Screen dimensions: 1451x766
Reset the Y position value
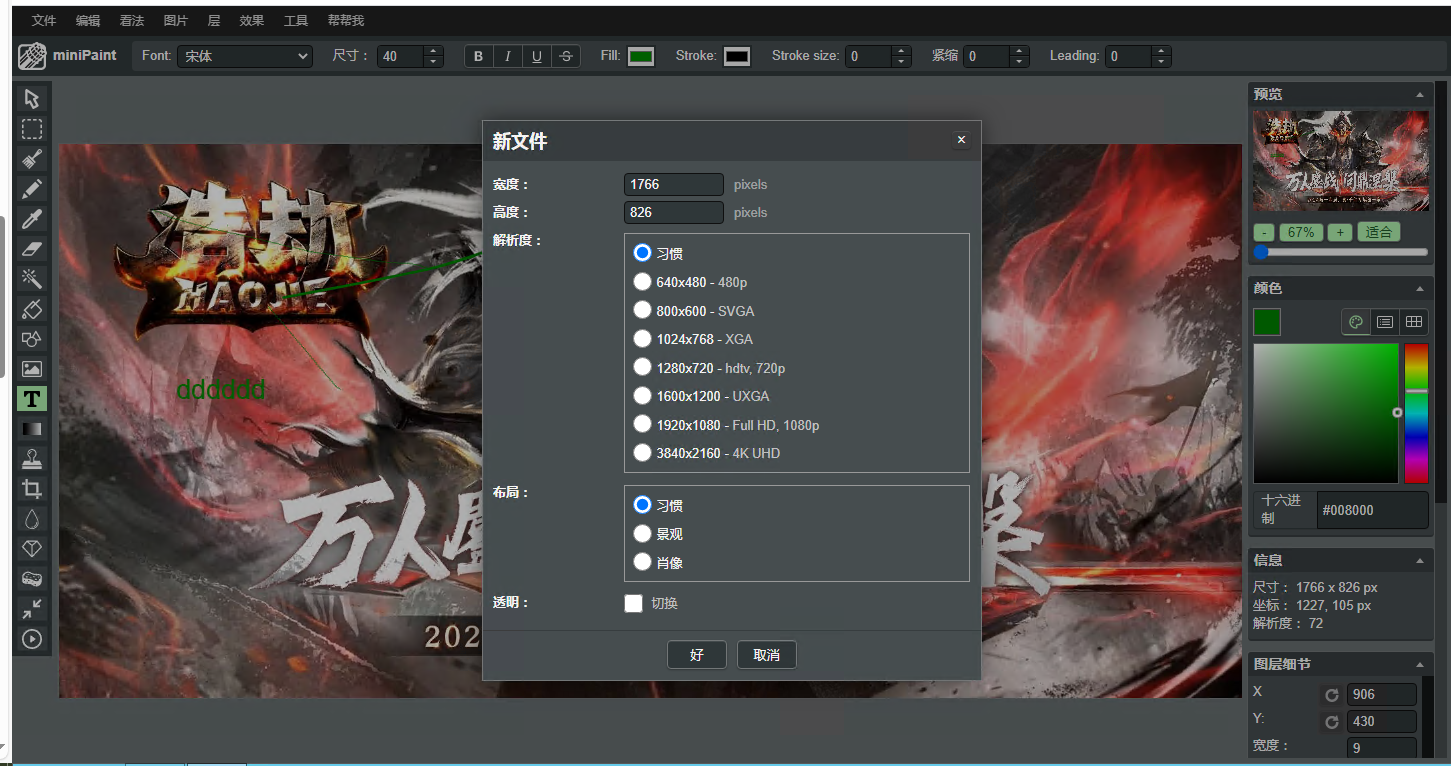(1331, 721)
